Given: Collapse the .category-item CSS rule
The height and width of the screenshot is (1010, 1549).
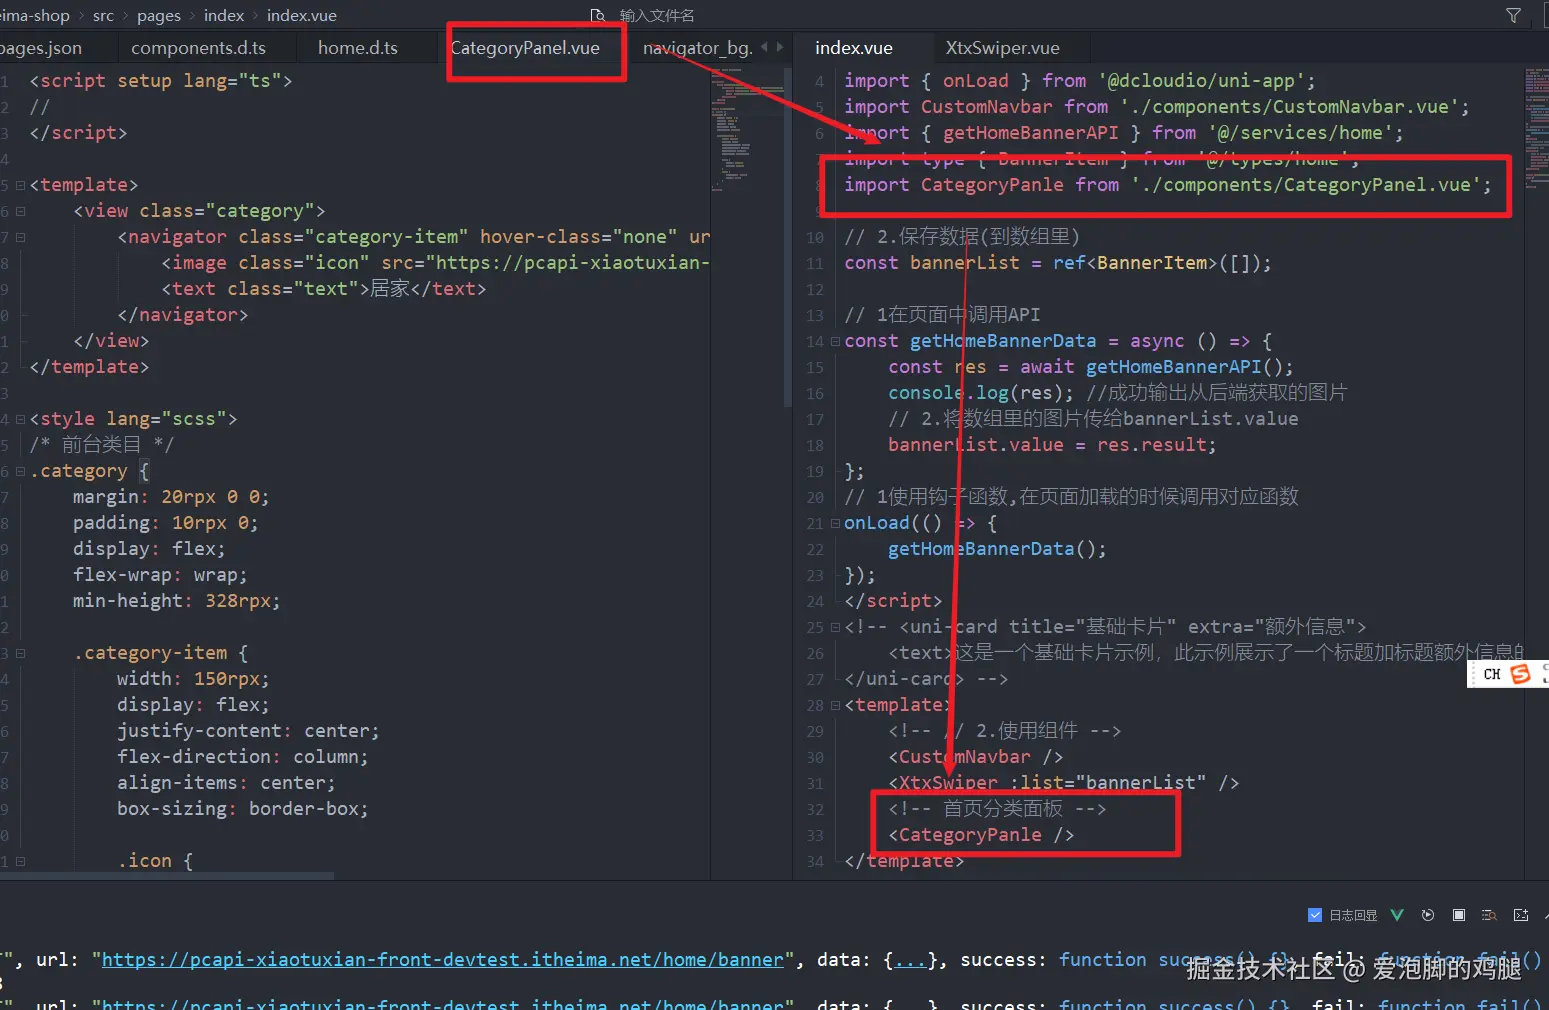Looking at the screenshot, I should coord(20,653).
